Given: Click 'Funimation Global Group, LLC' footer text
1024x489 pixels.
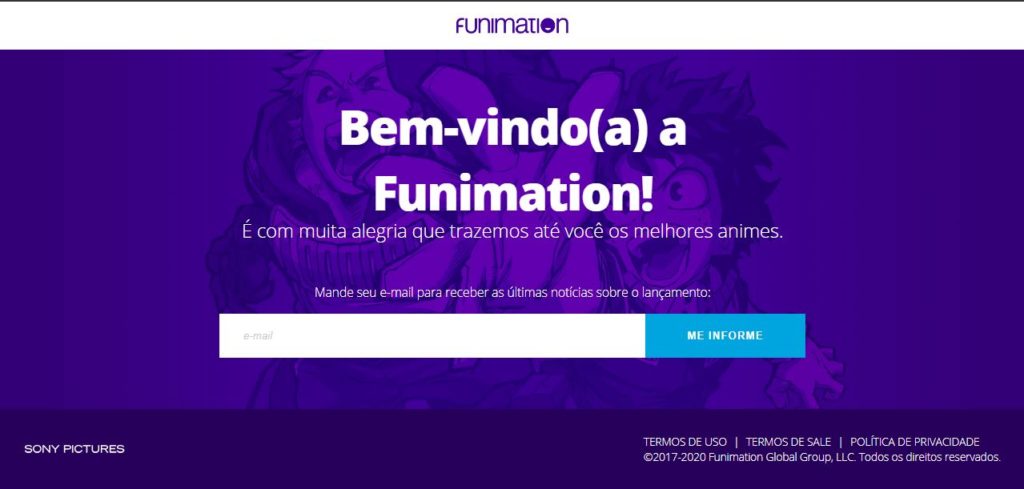Looking at the screenshot, I should [782, 457].
